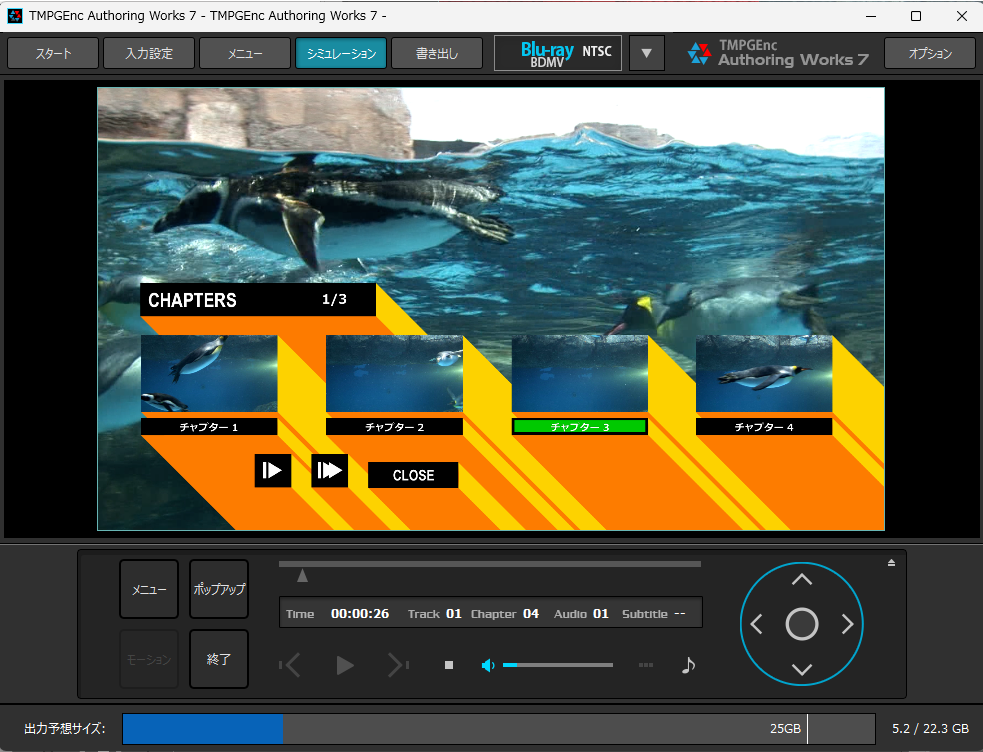Click the オプション button
This screenshot has width=983, height=752.
tap(929, 54)
